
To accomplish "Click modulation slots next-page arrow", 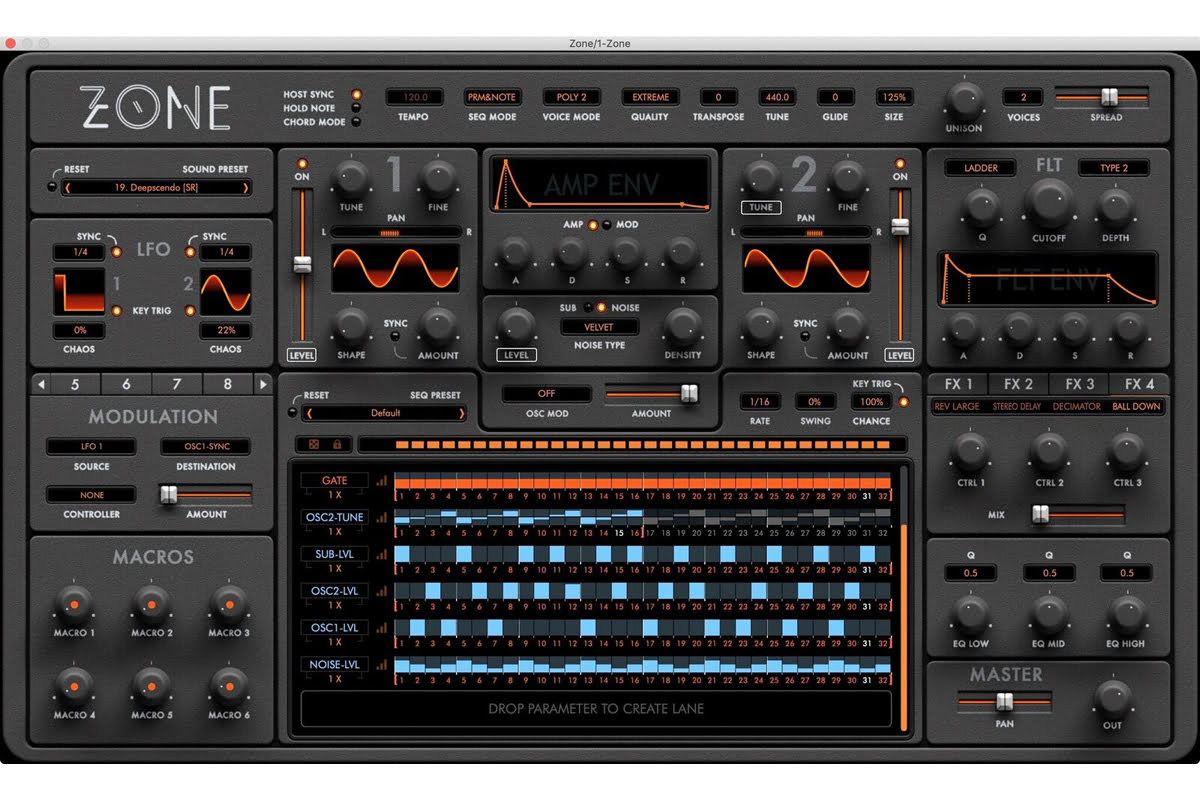I will [263, 384].
